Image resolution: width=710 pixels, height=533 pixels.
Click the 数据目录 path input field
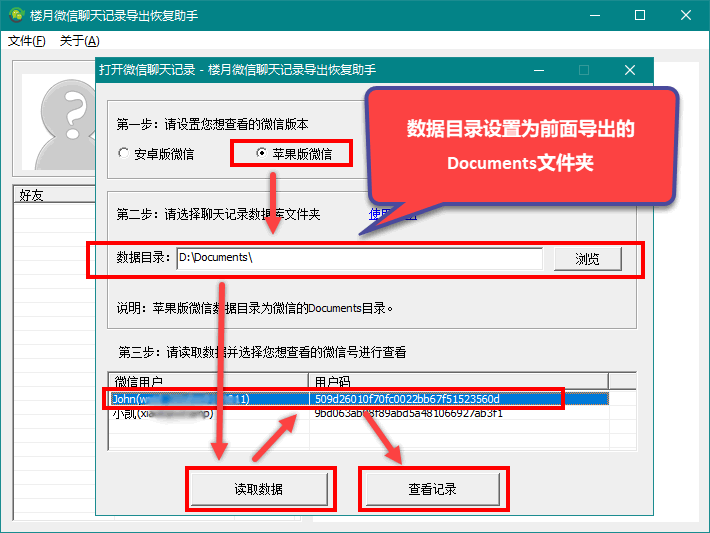click(x=359, y=258)
